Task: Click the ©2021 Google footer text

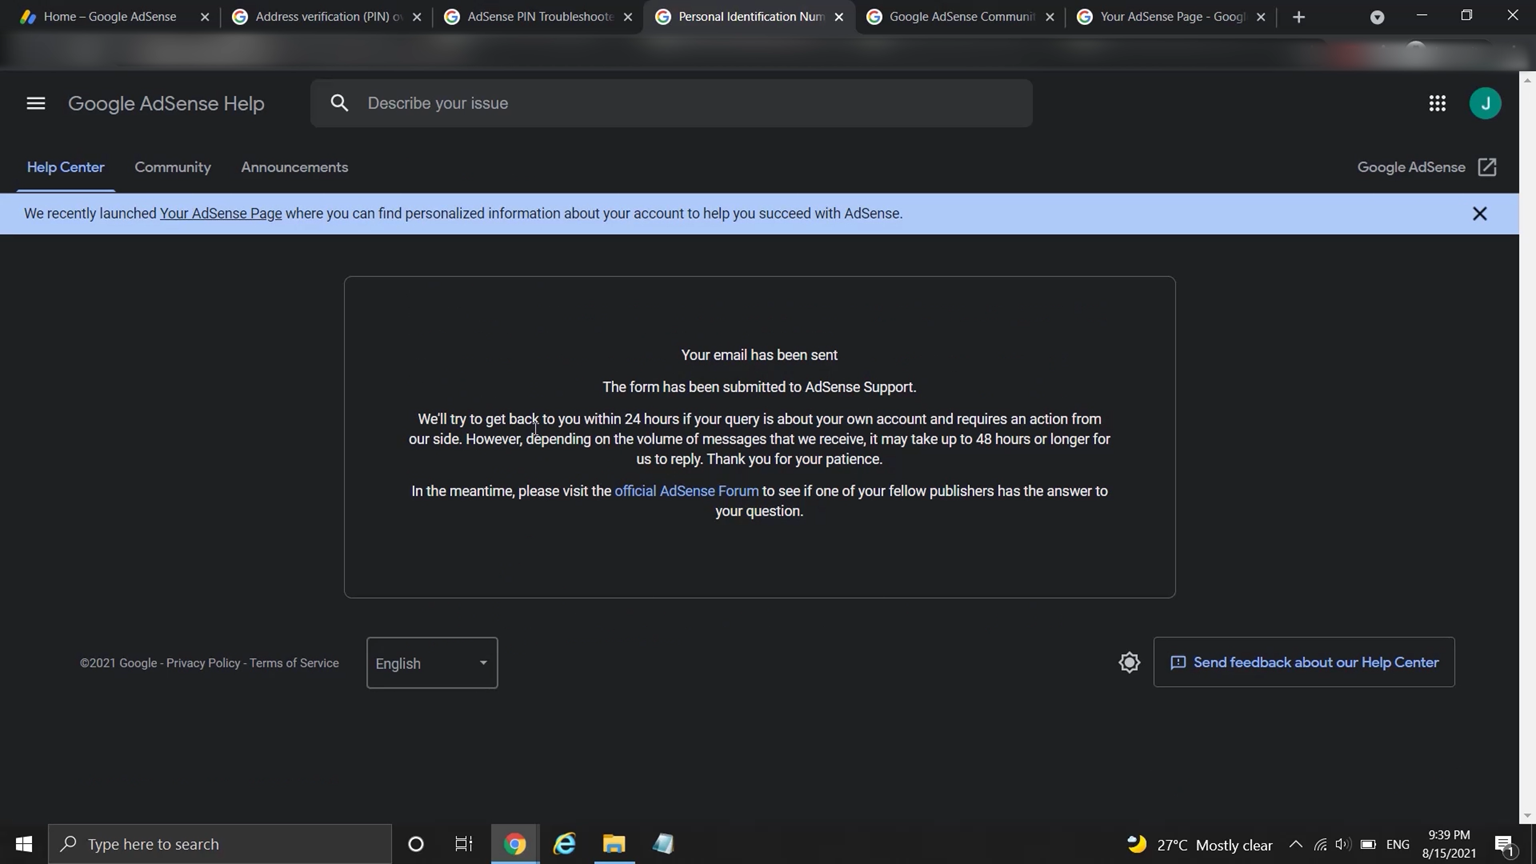Action: [x=118, y=663]
